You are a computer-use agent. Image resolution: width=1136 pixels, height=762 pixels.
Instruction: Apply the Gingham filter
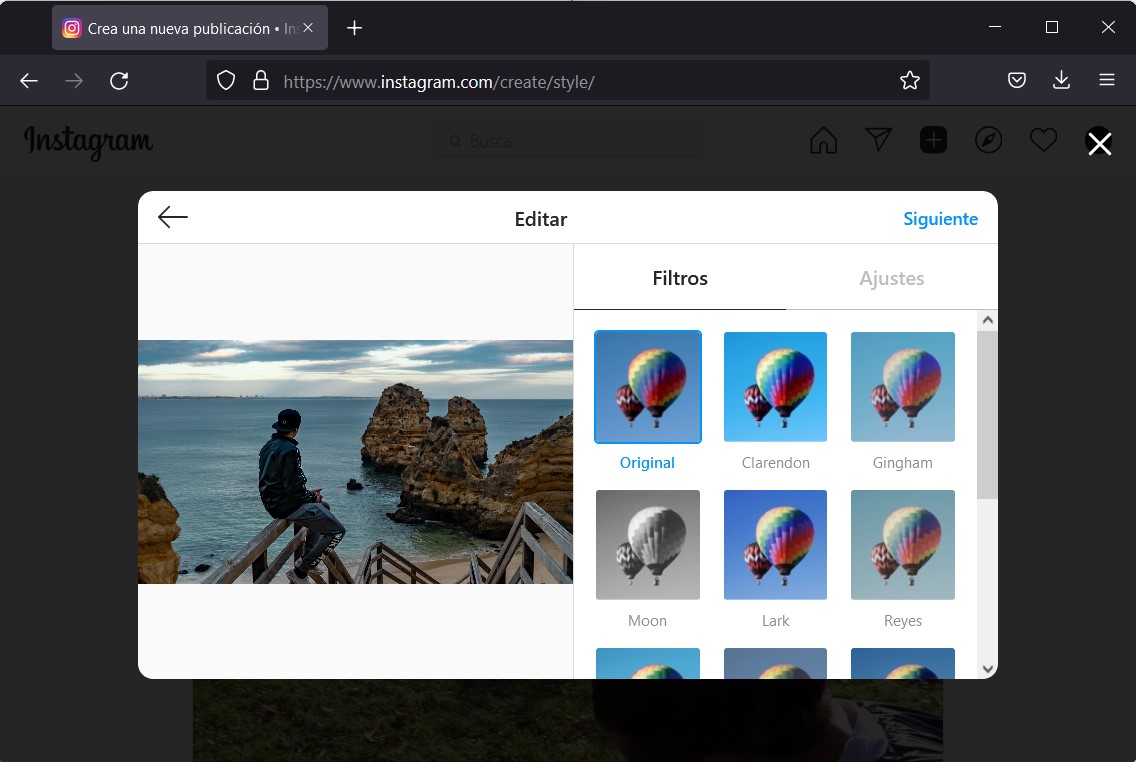point(902,387)
